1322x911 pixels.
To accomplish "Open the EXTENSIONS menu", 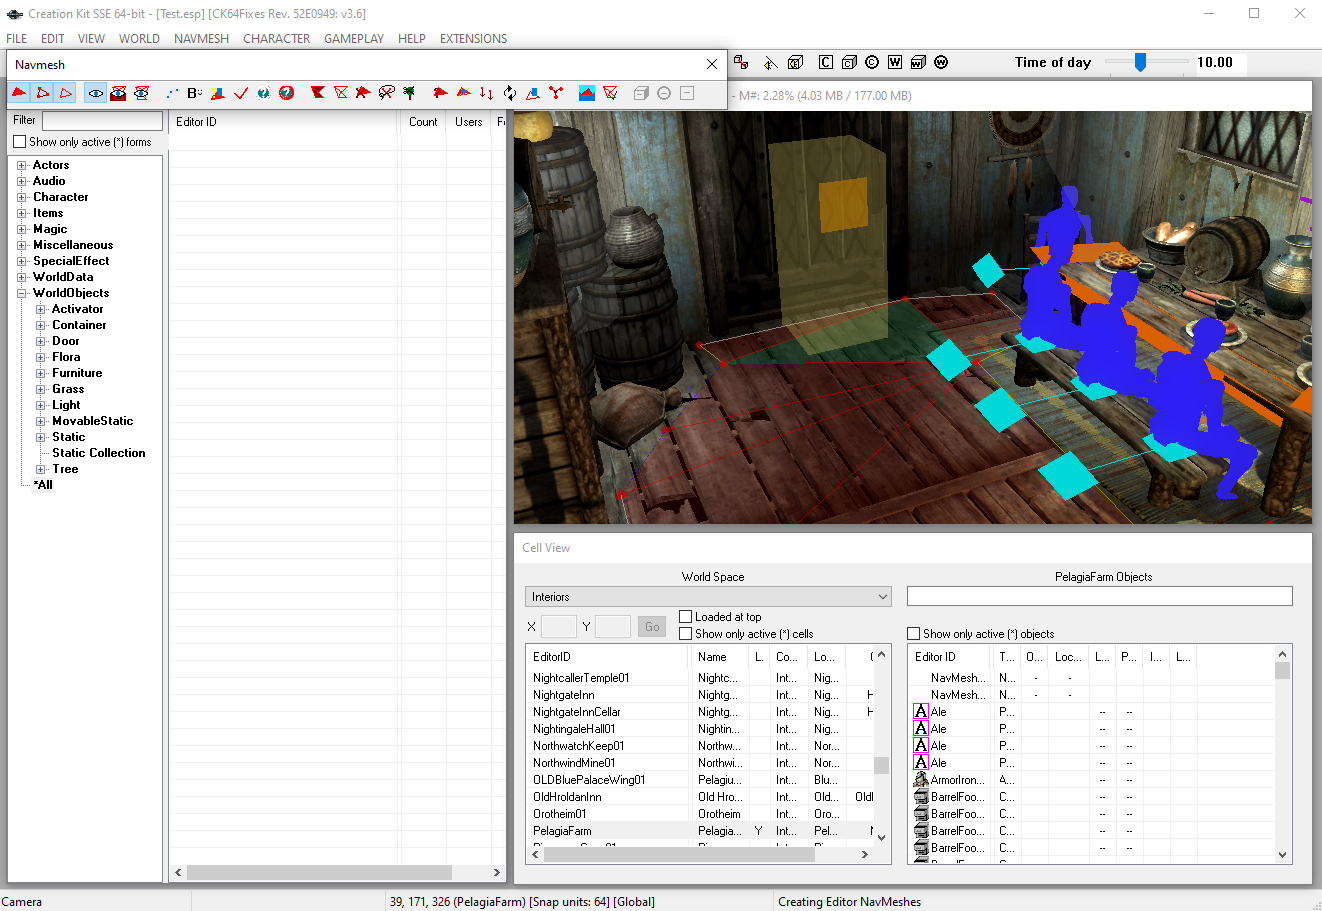I will pyautogui.click(x=473, y=39).
